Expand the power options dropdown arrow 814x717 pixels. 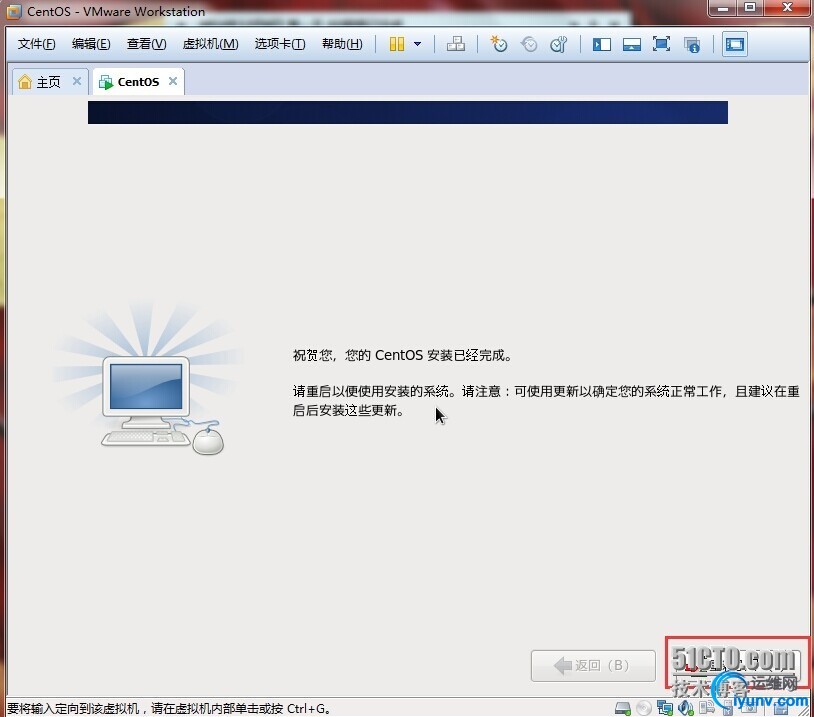[x=417, y=44]
